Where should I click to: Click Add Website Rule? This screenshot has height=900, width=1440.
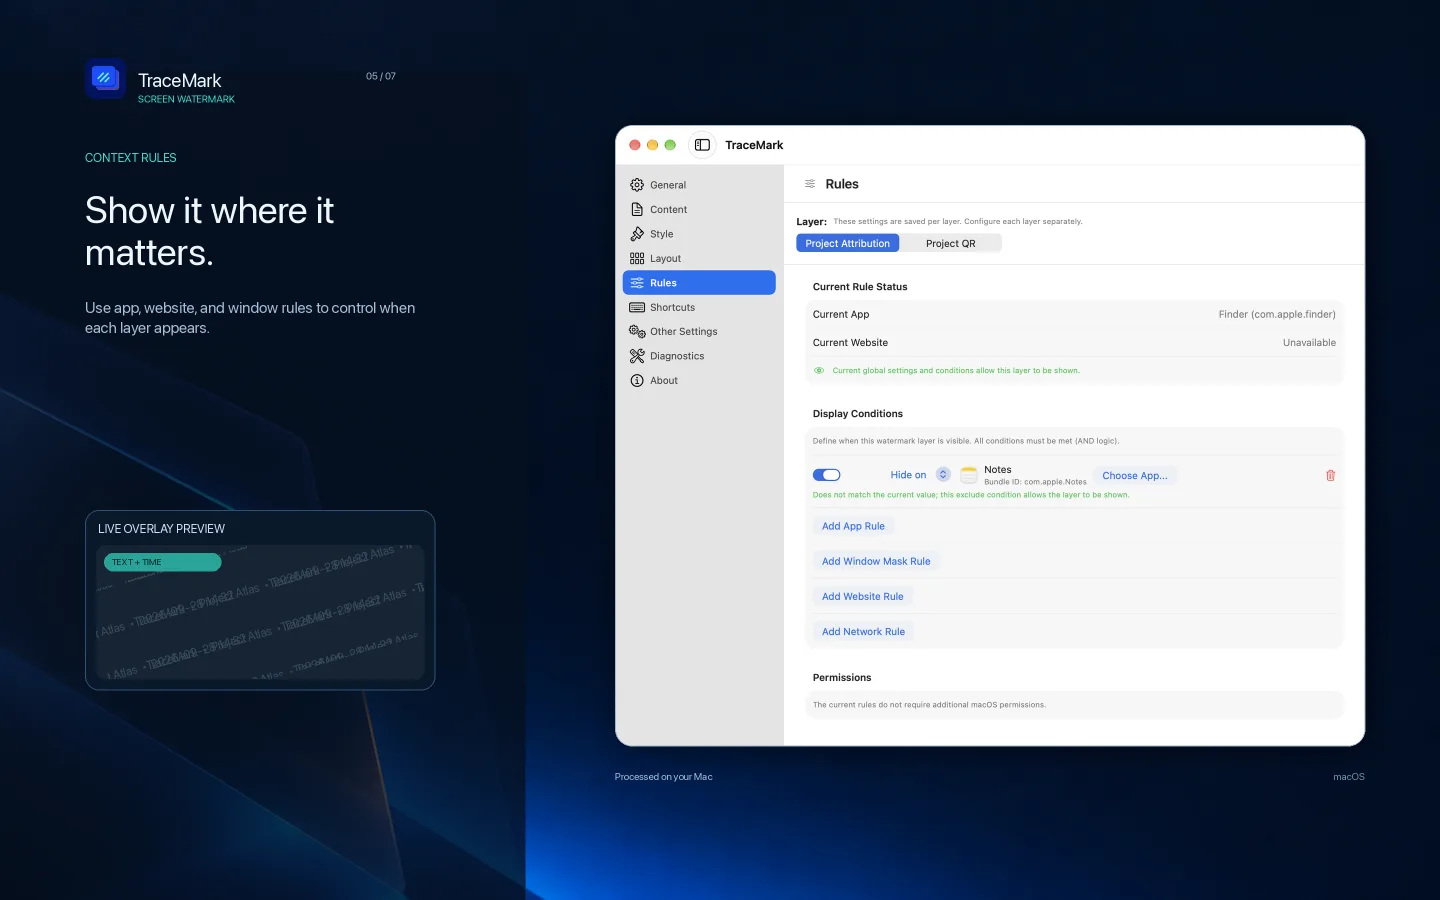[x=862, y=596]
